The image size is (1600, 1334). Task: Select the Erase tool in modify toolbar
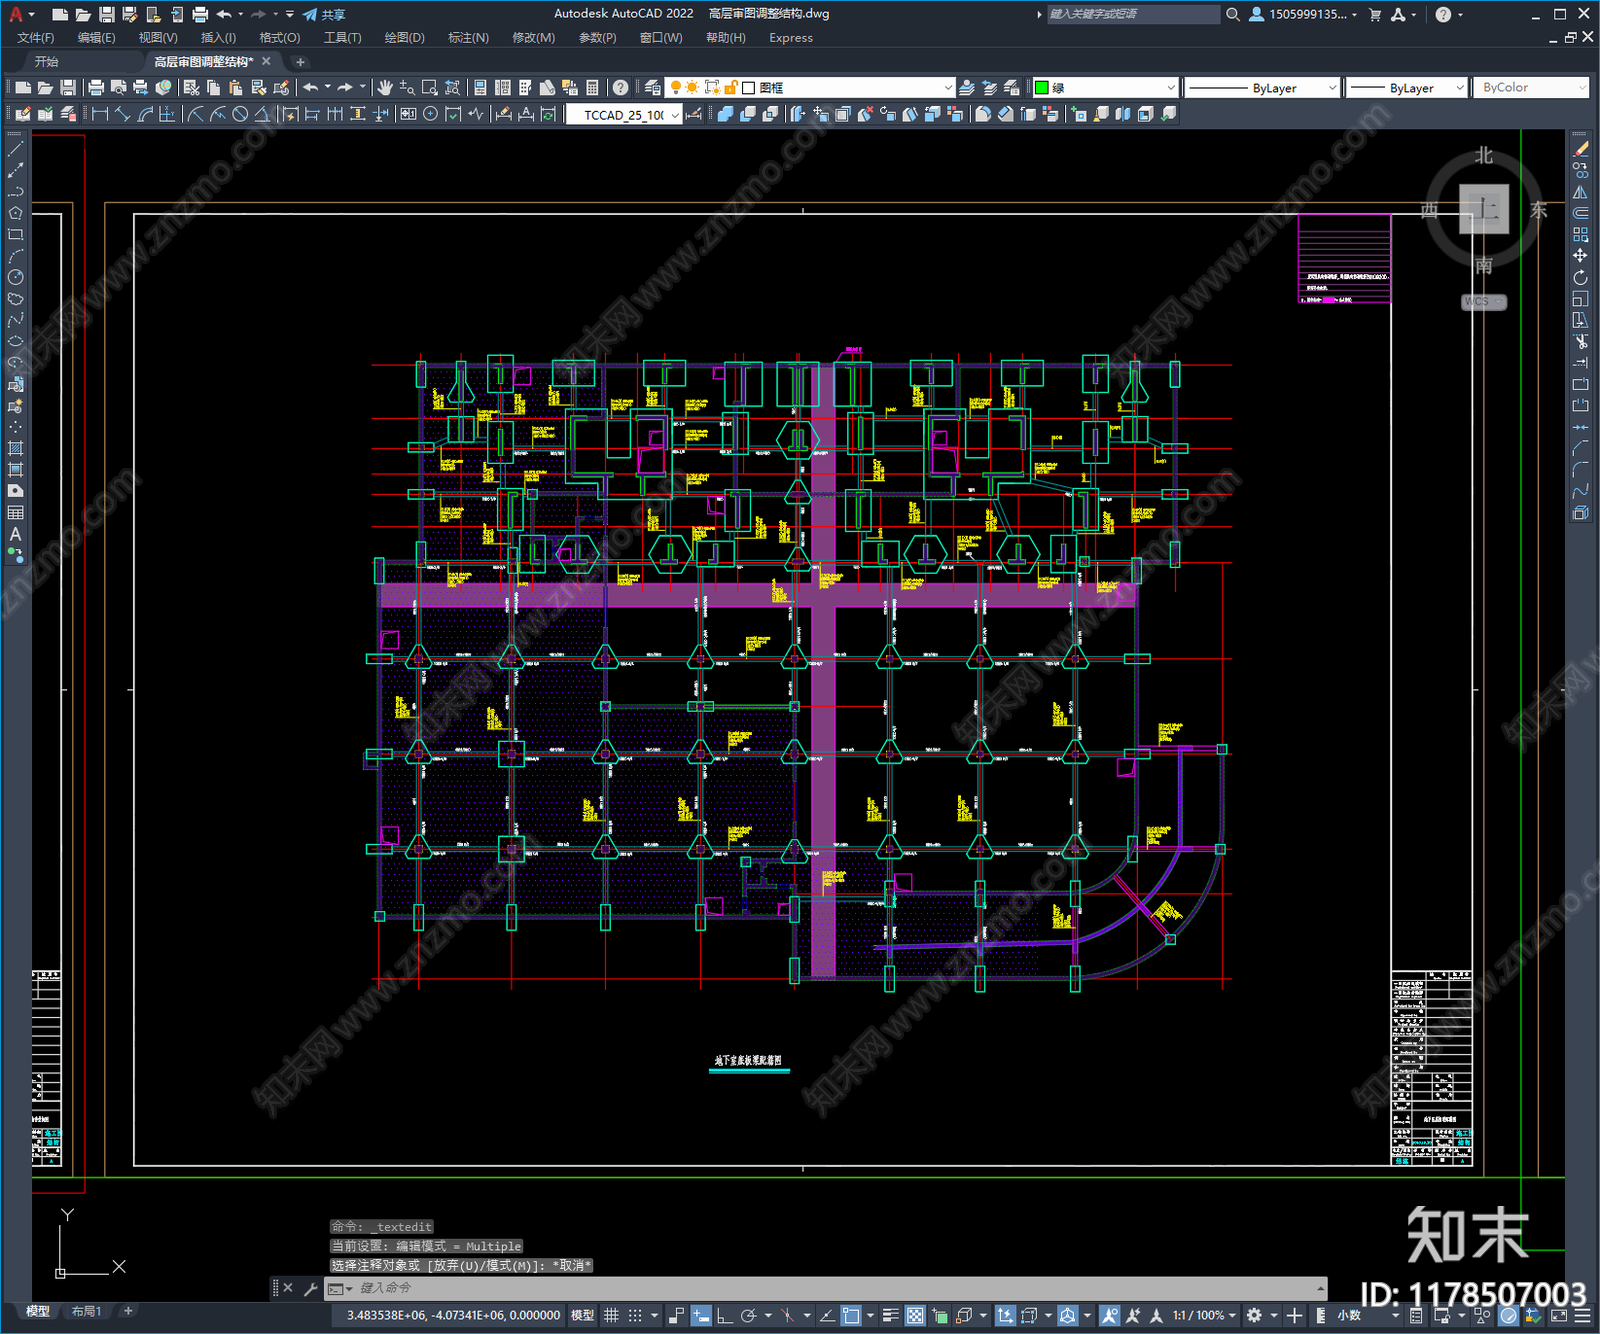click(1580, 149)
